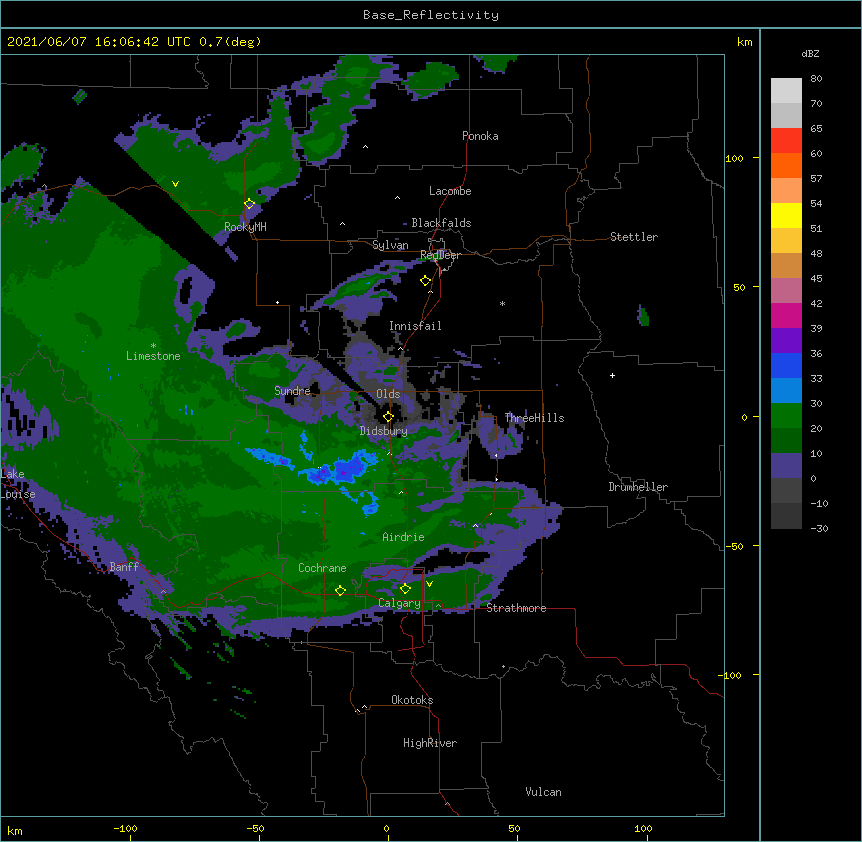The width and height of the screenshot is (862, 842).
Task: Pick the light gray 70-80 dBZ legend swatch
Action: (x=786, y=91)
